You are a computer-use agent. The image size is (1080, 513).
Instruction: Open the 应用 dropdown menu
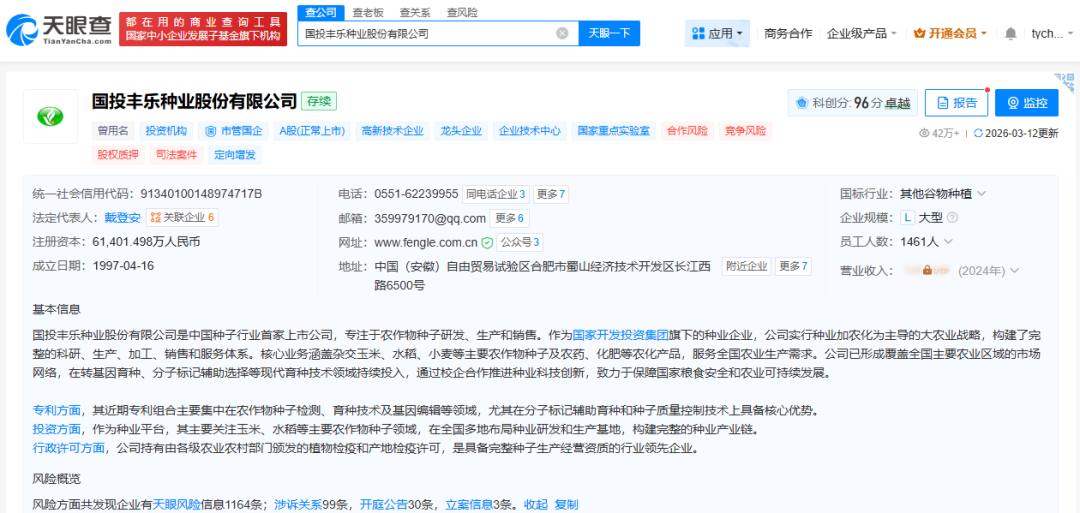point(717,33)
